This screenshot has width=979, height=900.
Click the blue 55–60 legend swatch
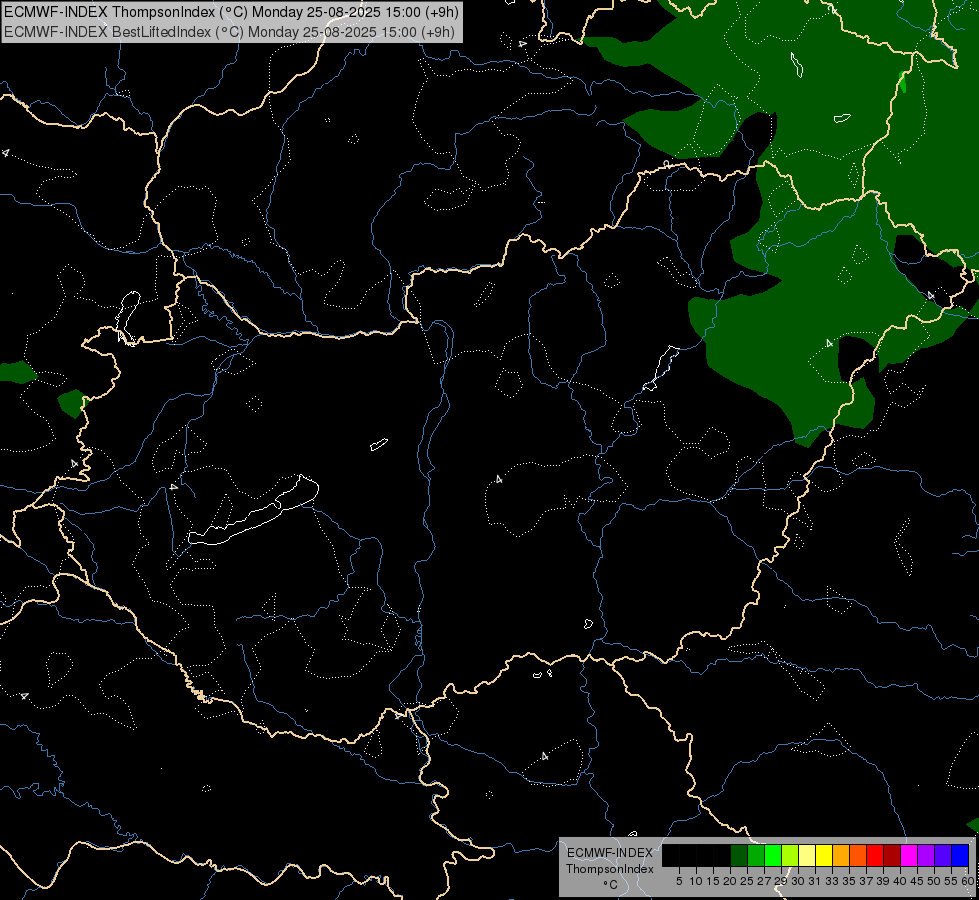click(960, 855)
